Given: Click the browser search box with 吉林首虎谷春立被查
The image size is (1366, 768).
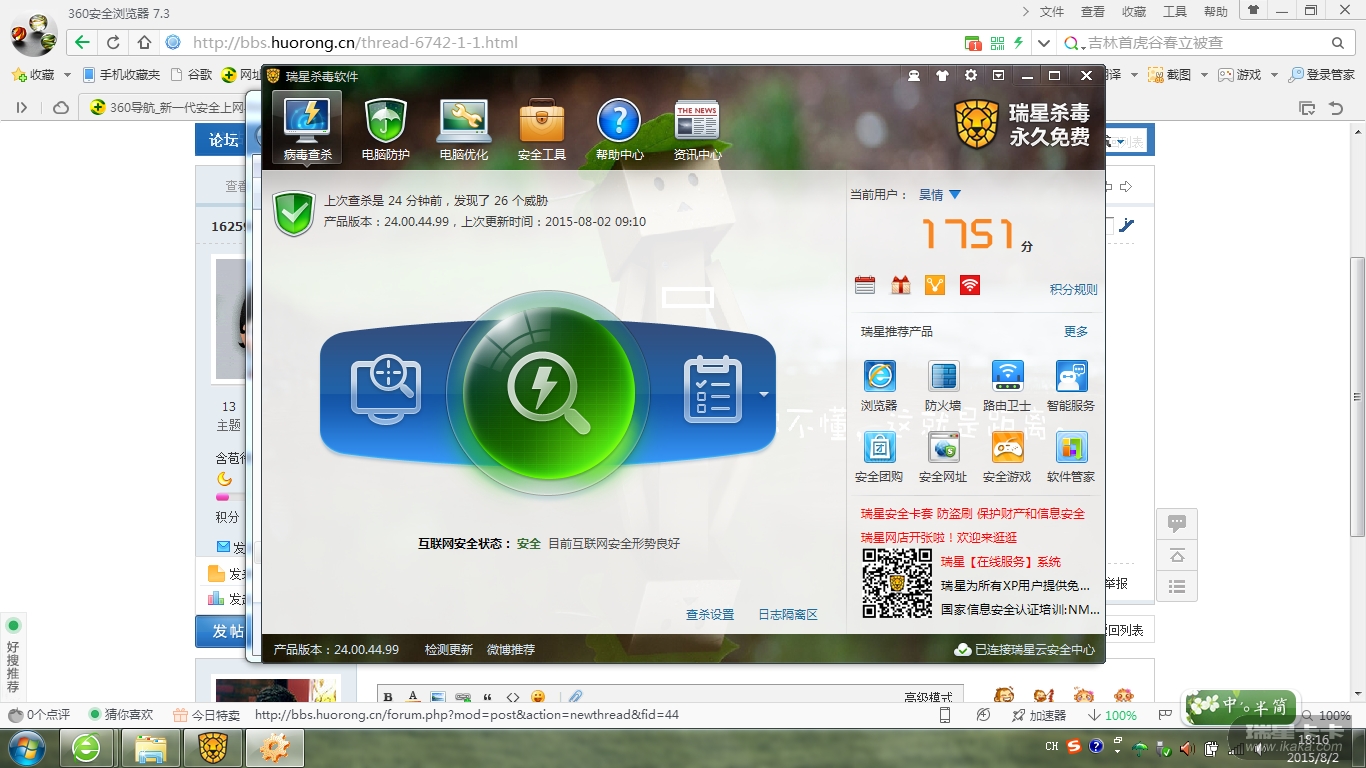Looking at the screenshot, I should 1205,43.
